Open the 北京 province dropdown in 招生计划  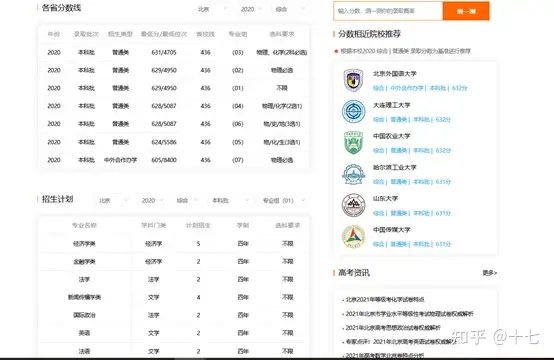click(x=113, y=200)
